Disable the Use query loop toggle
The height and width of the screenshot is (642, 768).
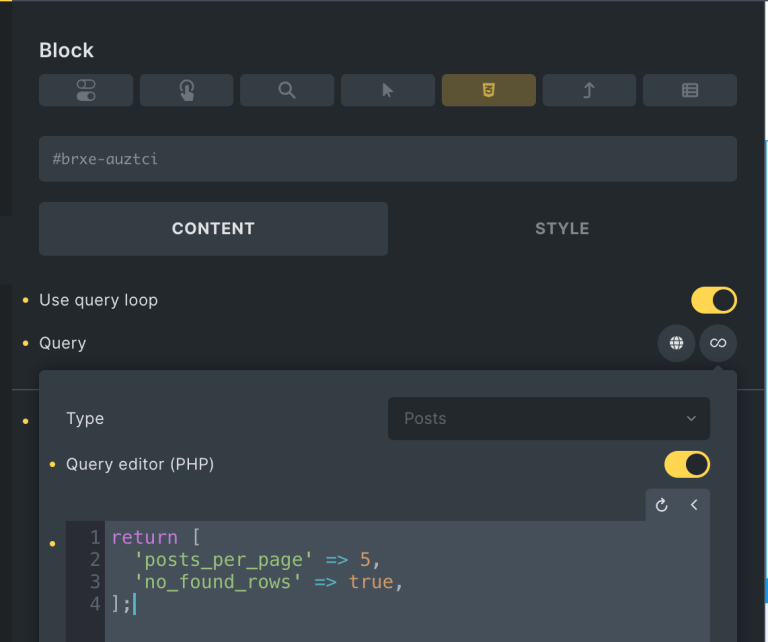[714, 300]
